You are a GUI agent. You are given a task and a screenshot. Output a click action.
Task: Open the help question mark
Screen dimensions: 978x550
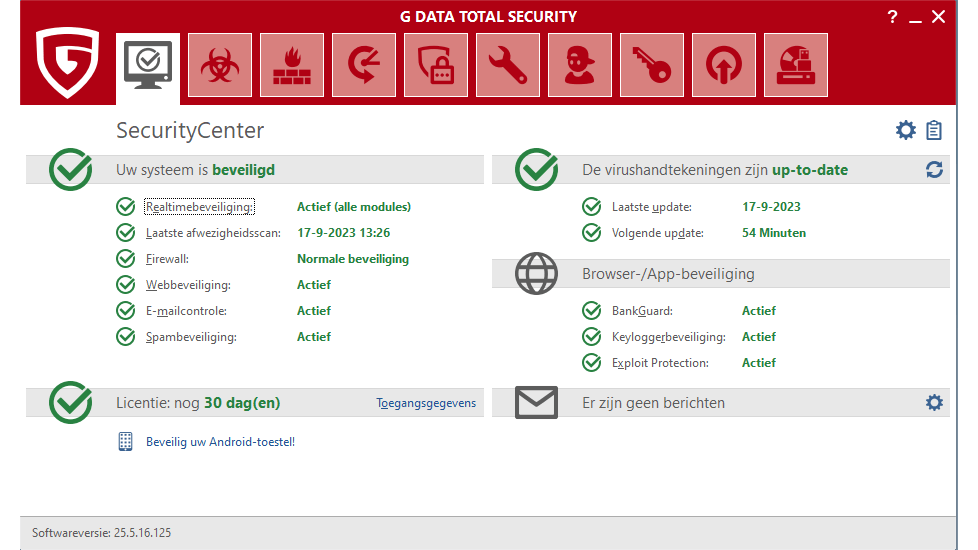(893, 17)
